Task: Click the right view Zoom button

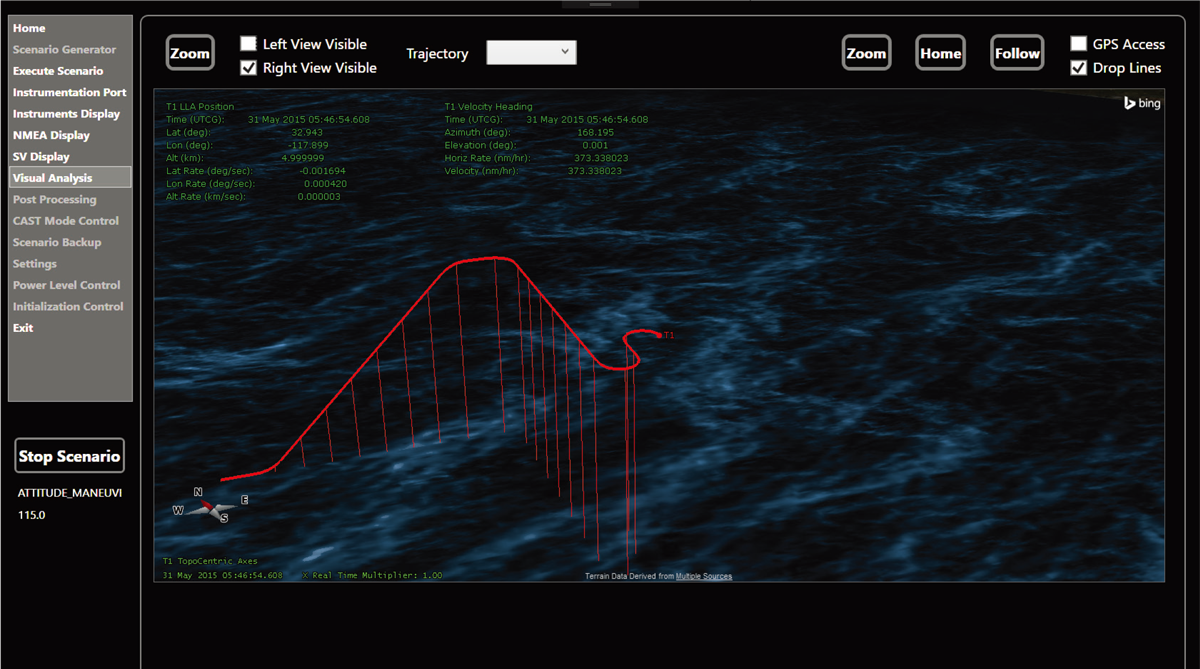Action: [866, 54]
